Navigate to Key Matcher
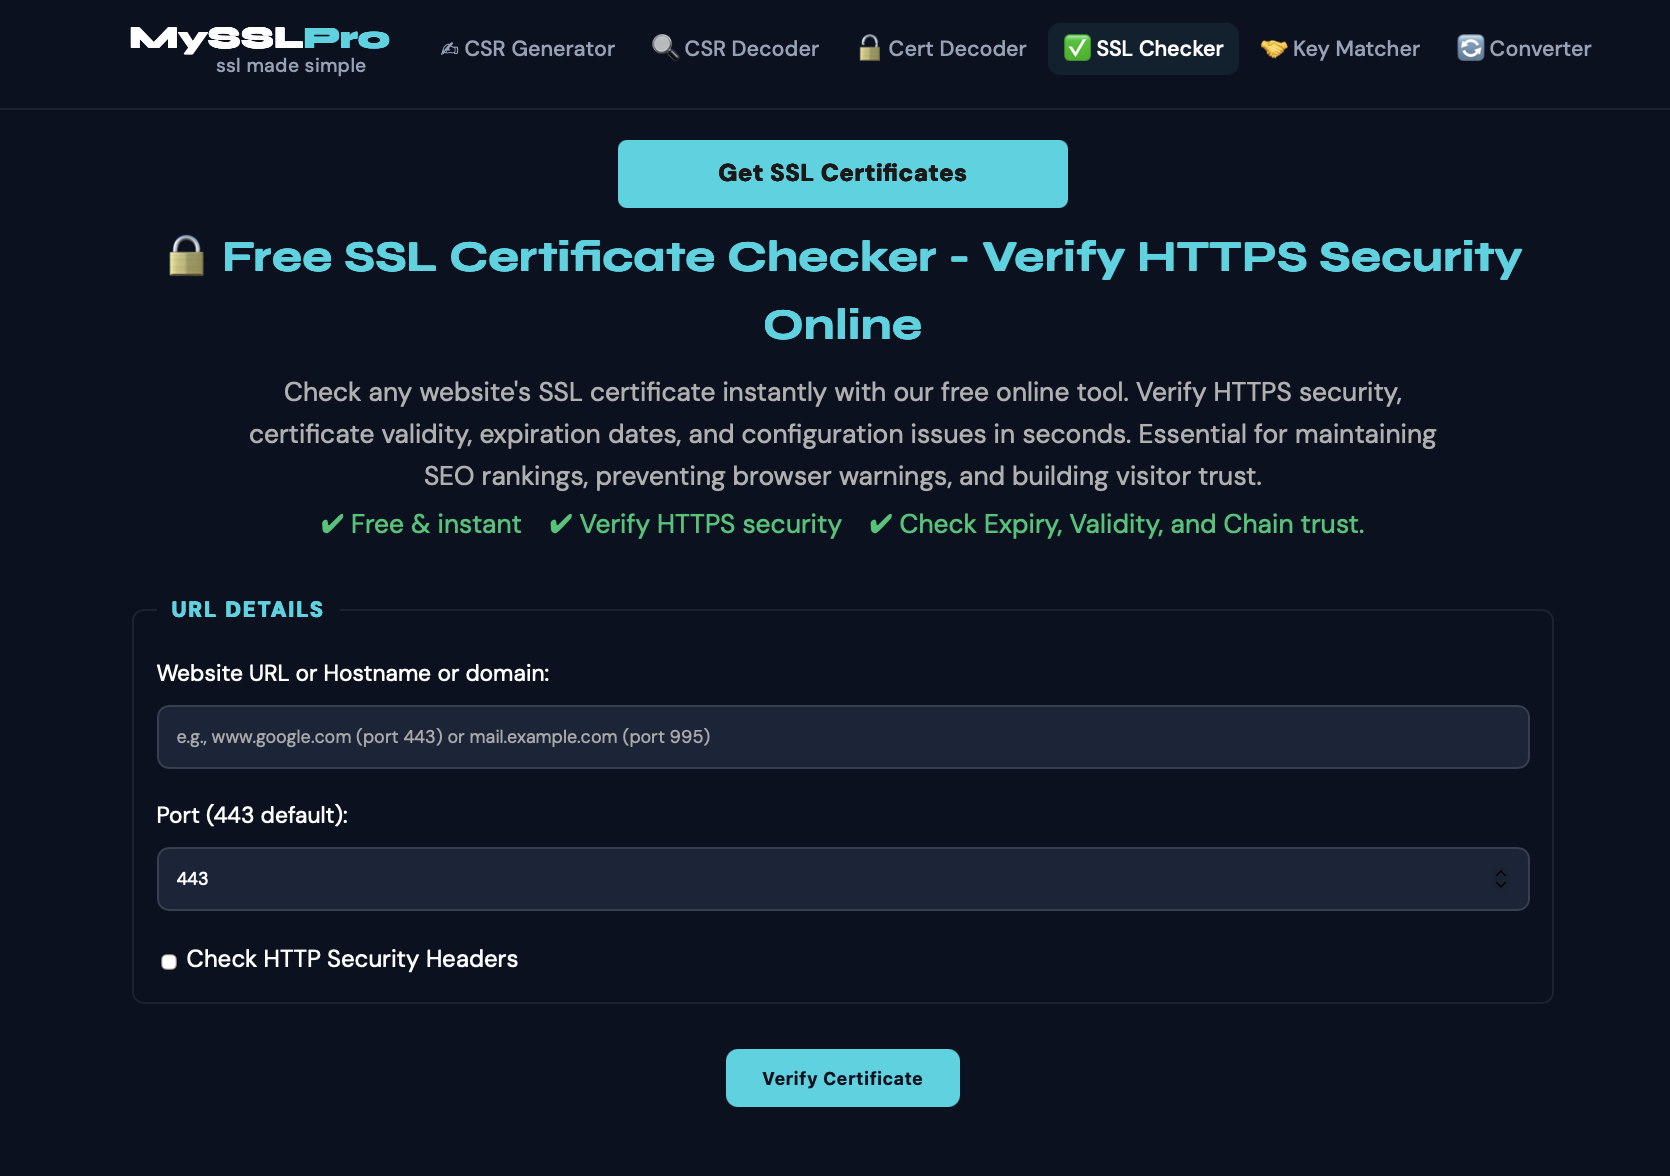 point(1340,49)
